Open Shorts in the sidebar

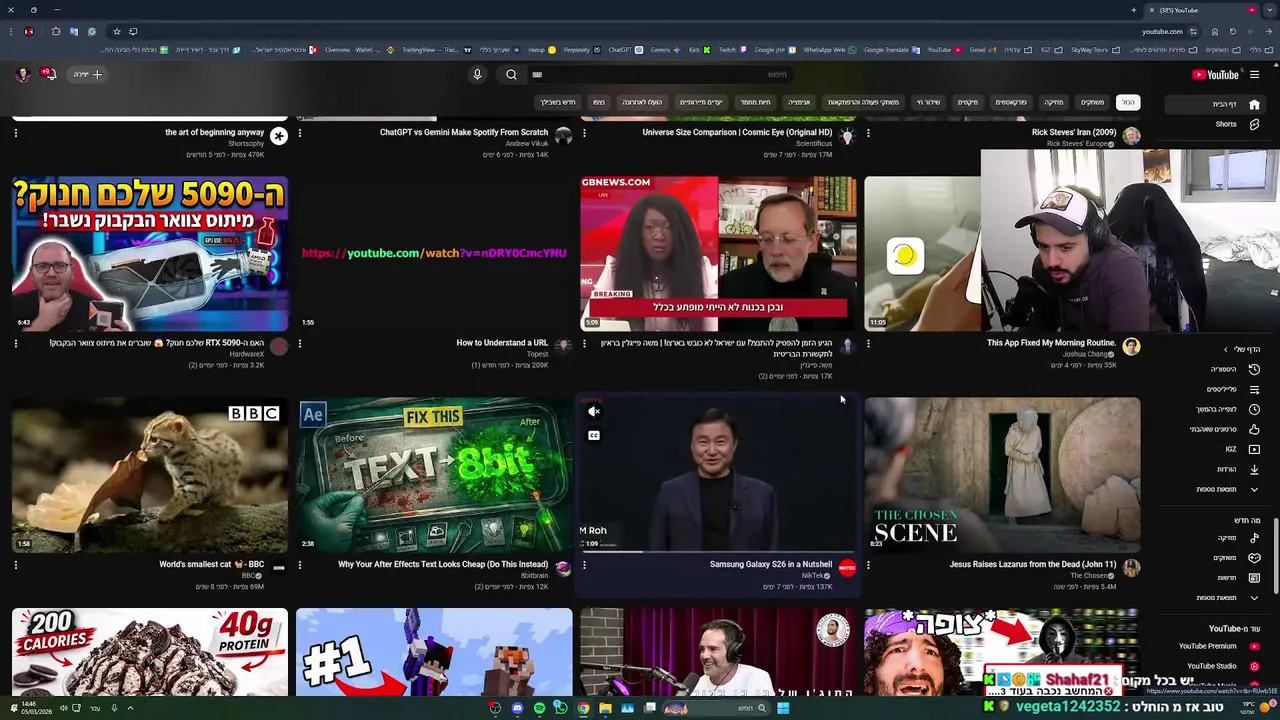point(1237,124)
